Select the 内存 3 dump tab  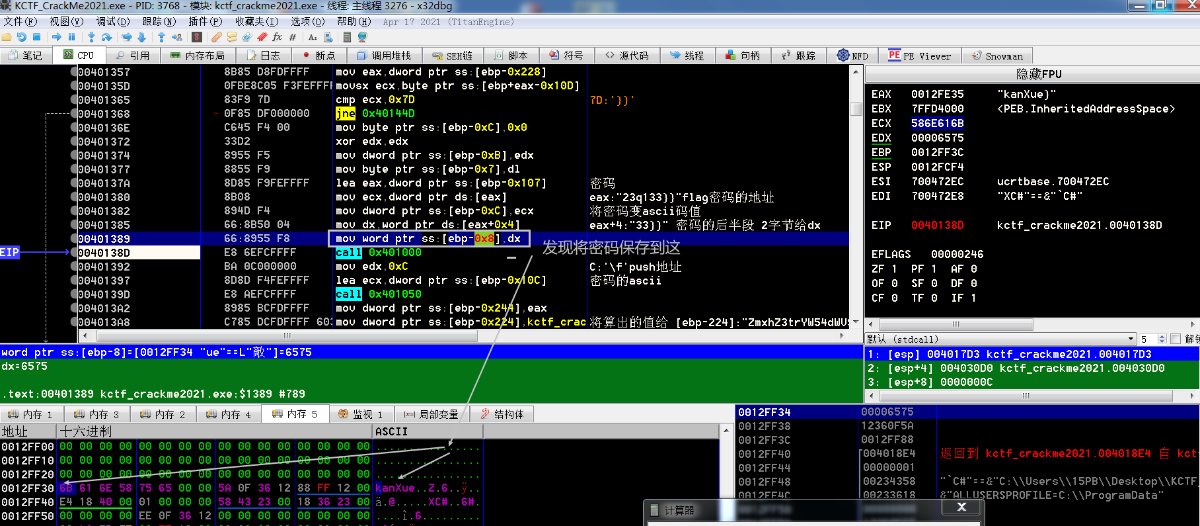(x=96, y=414)
